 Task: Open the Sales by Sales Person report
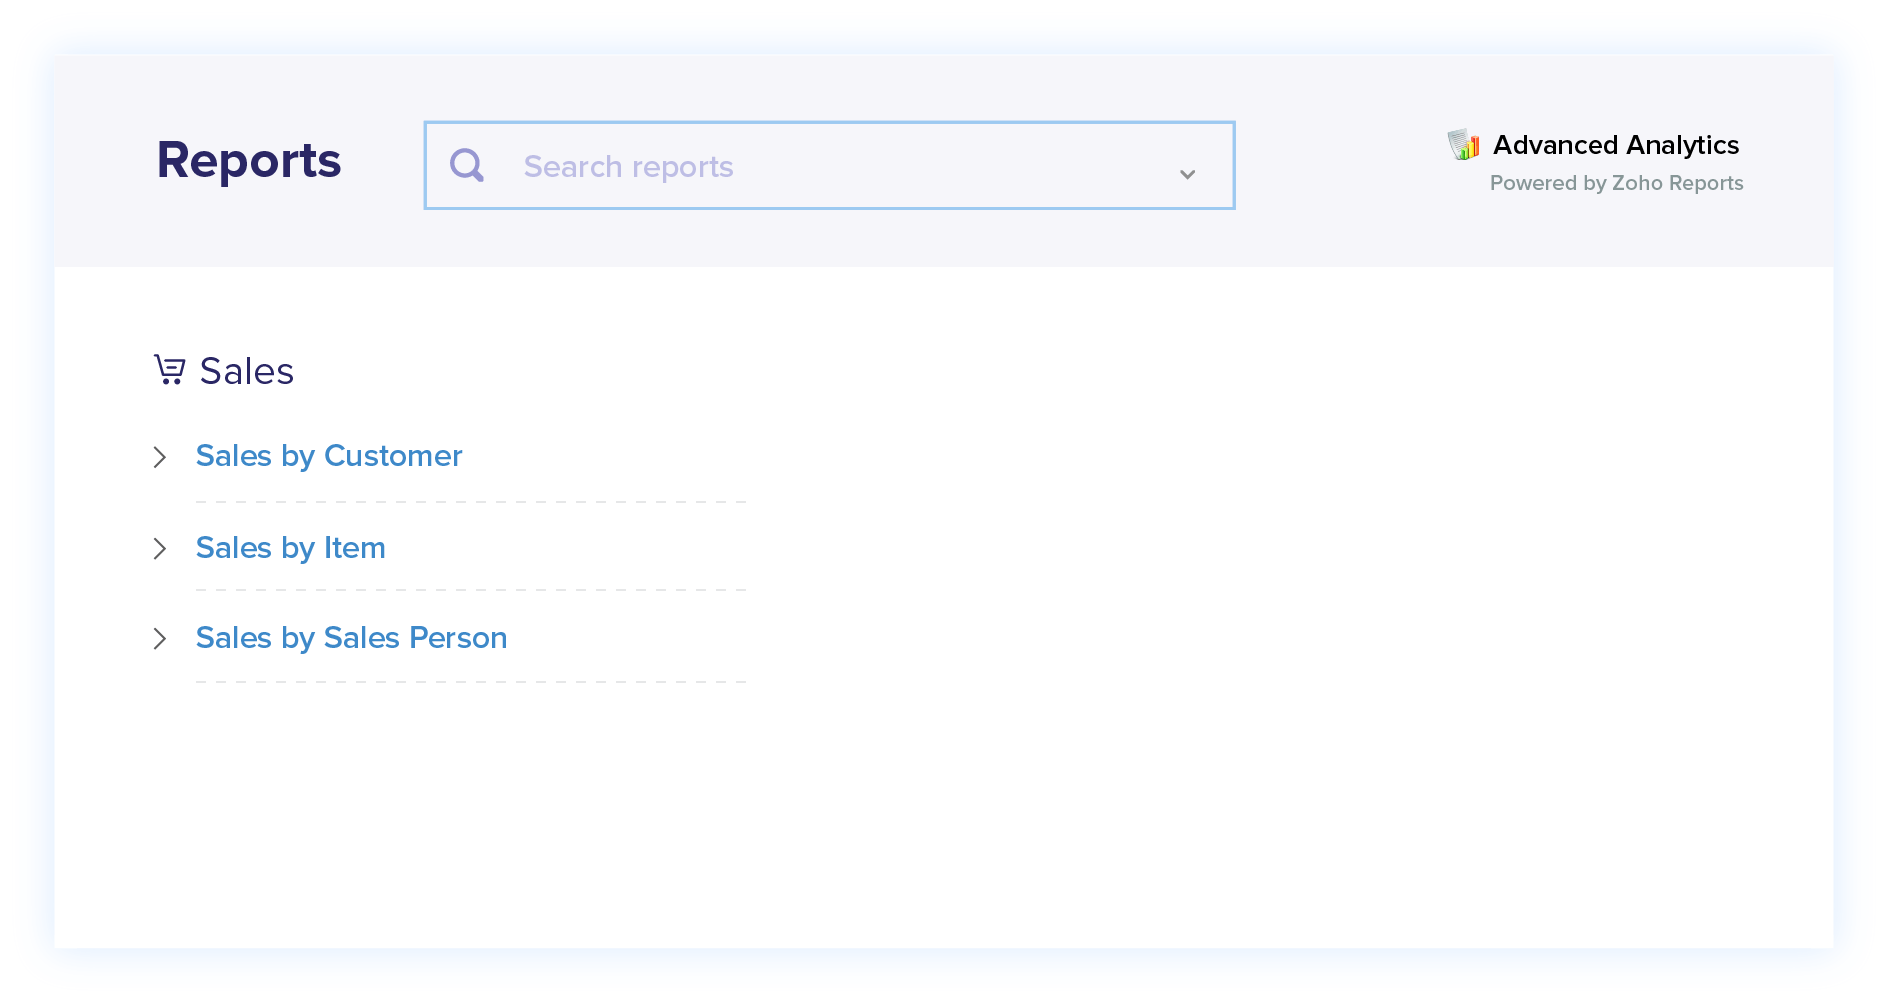[x=351, y=638]
